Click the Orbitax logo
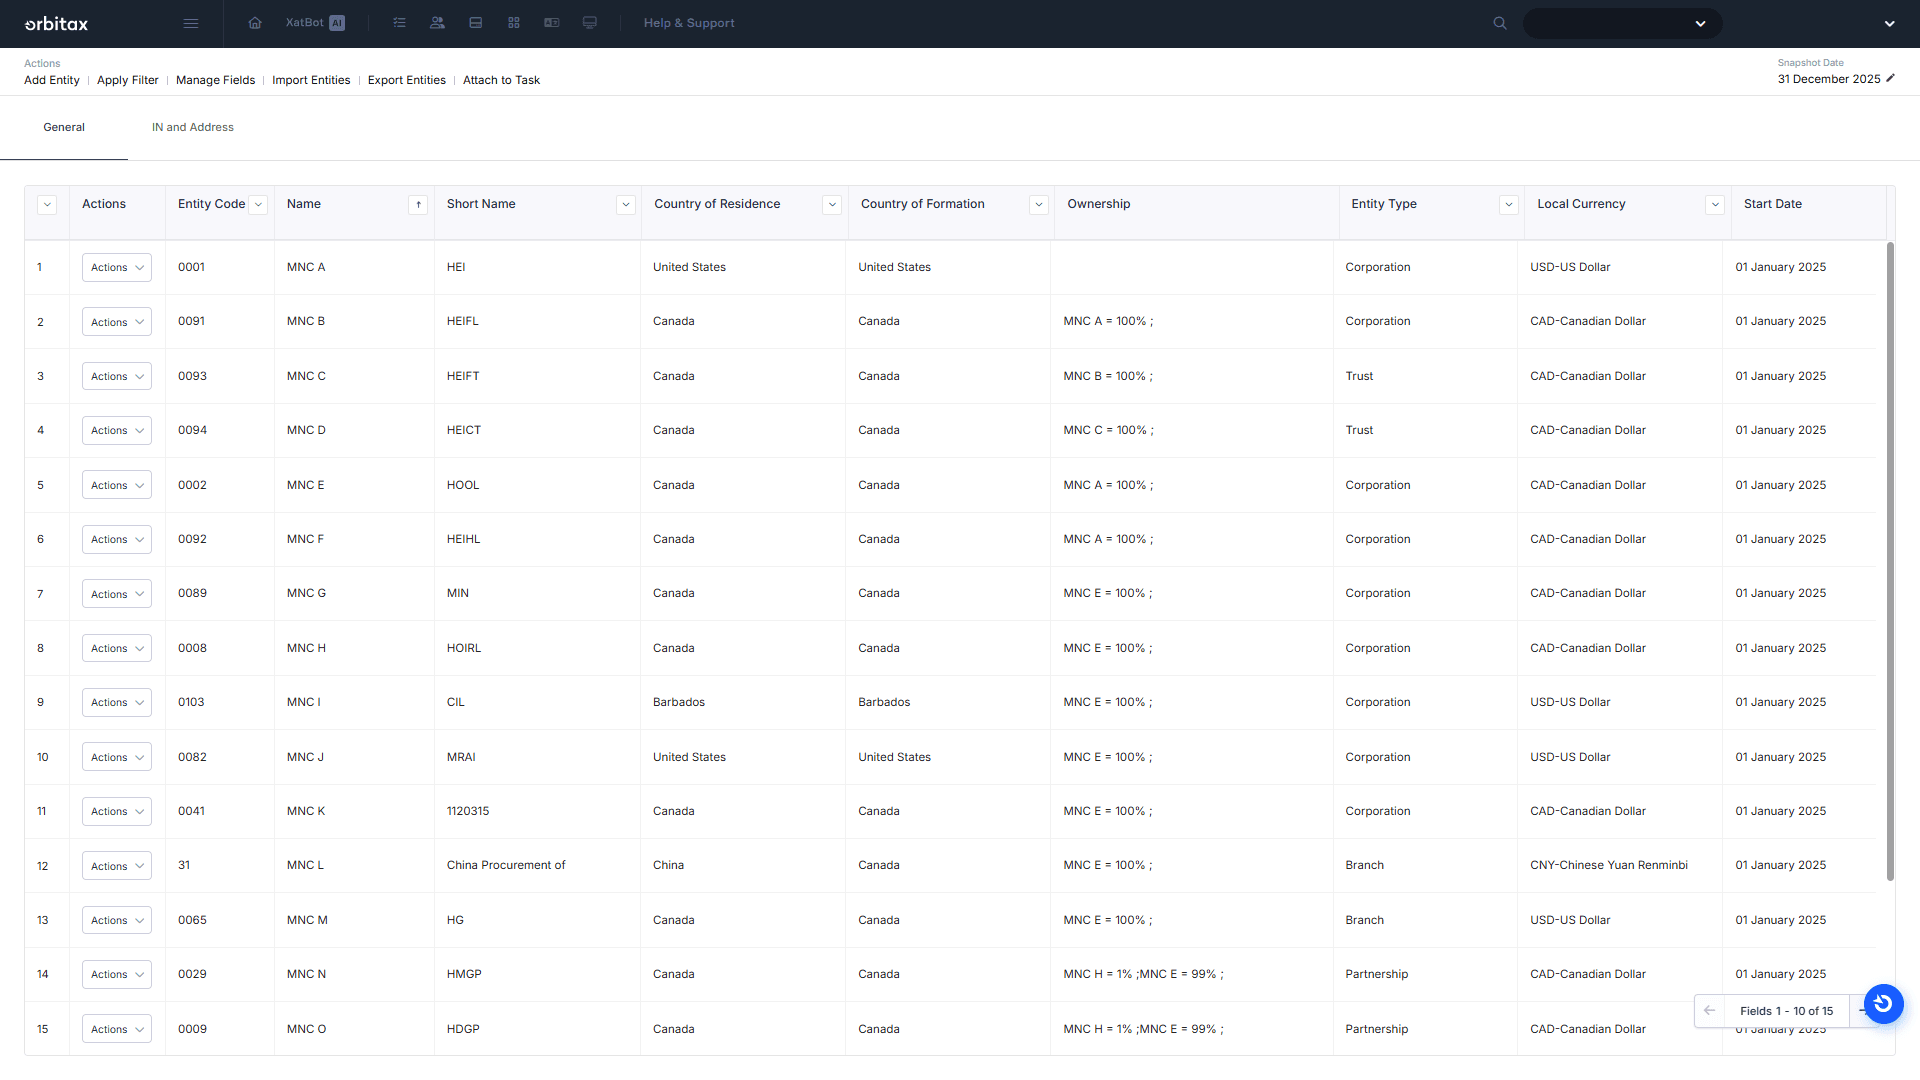Screen dimensions: 1920x1080 56,23
